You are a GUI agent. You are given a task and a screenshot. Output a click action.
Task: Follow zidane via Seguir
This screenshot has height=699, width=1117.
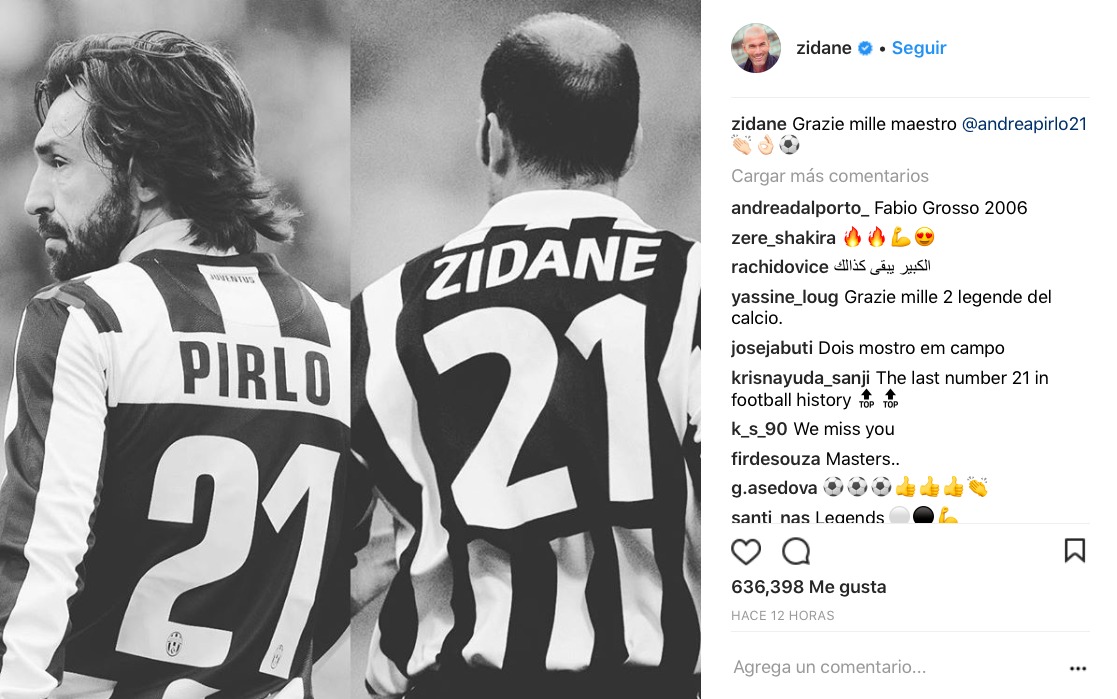(919, 48)
